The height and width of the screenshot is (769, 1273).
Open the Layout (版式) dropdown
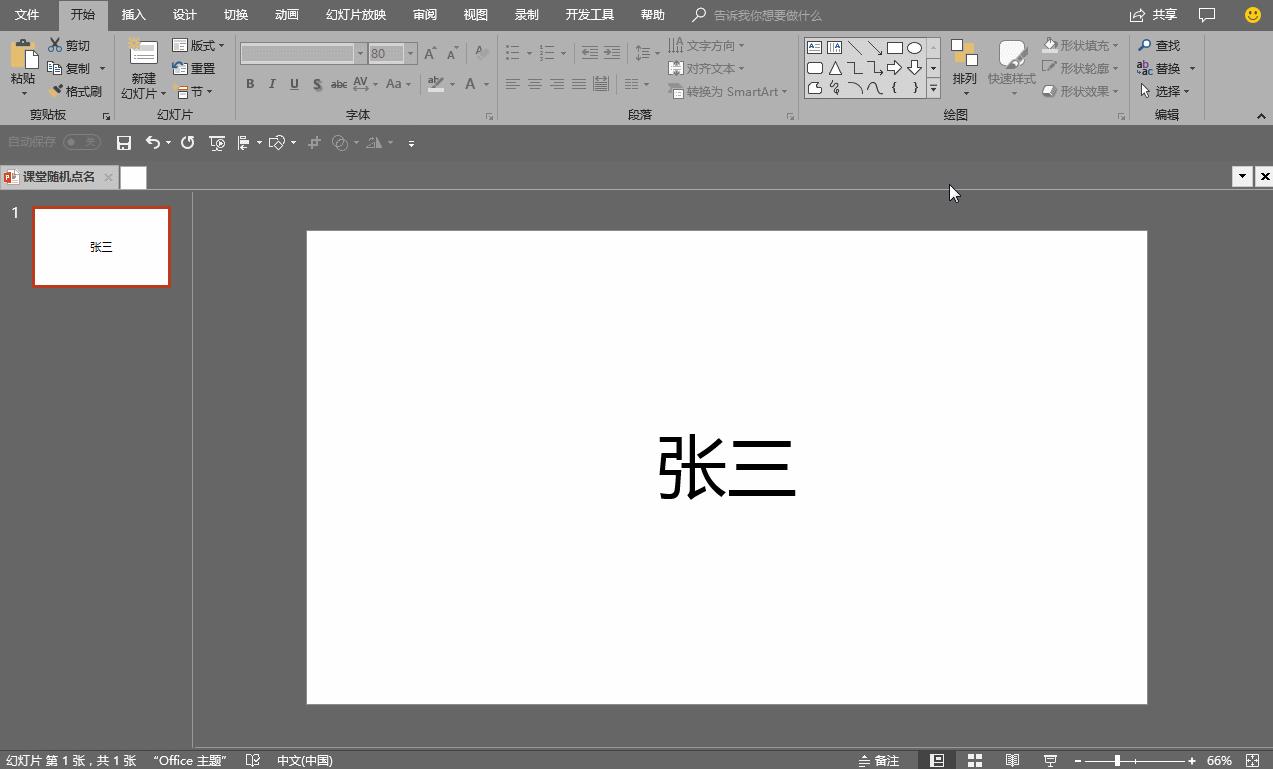tap(200, 44)
